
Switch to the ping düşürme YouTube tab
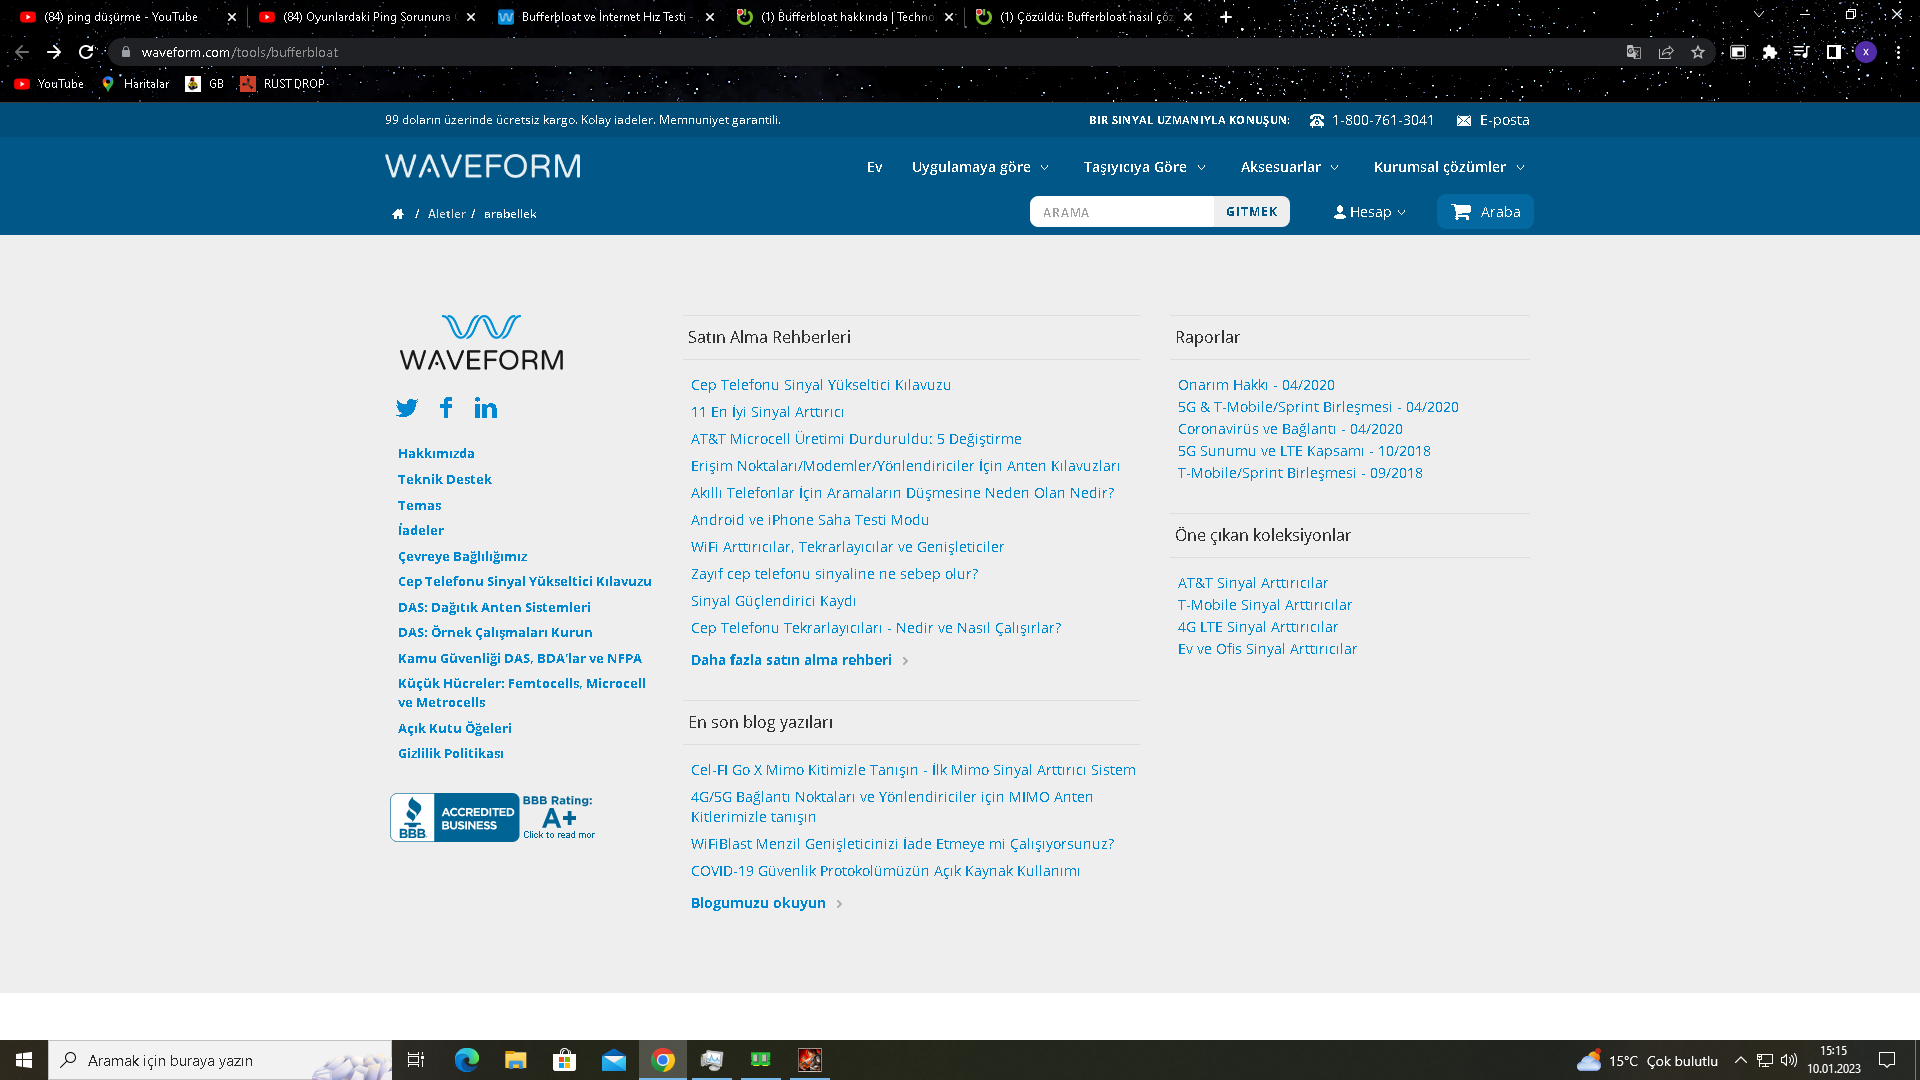[x=120, y=17]
